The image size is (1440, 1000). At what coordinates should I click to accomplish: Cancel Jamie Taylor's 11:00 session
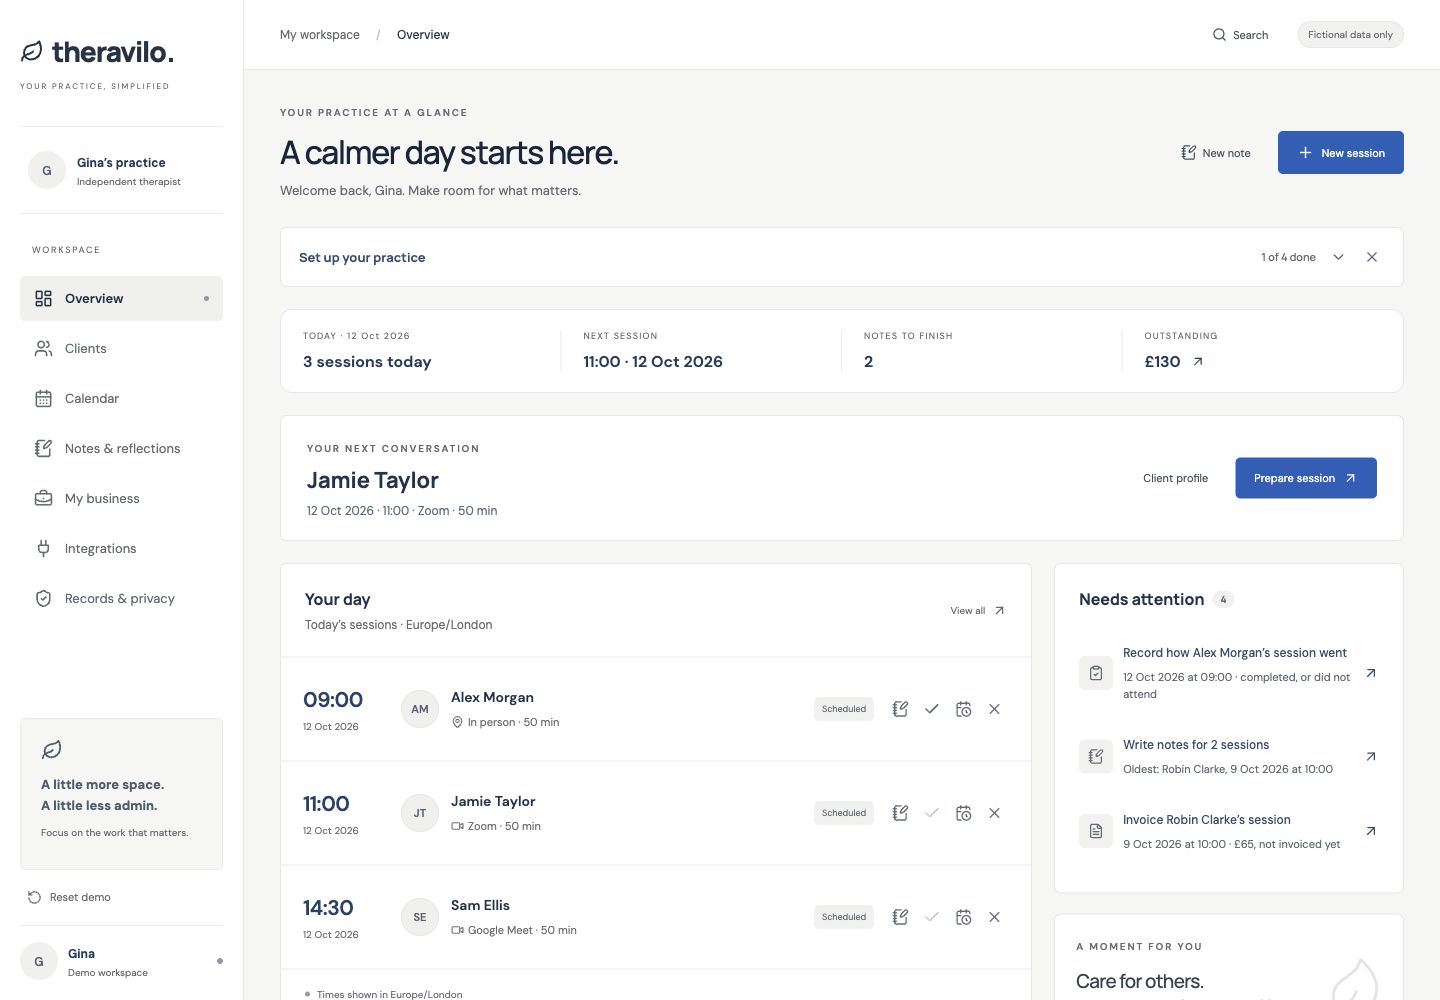click(x=994, y=813)
